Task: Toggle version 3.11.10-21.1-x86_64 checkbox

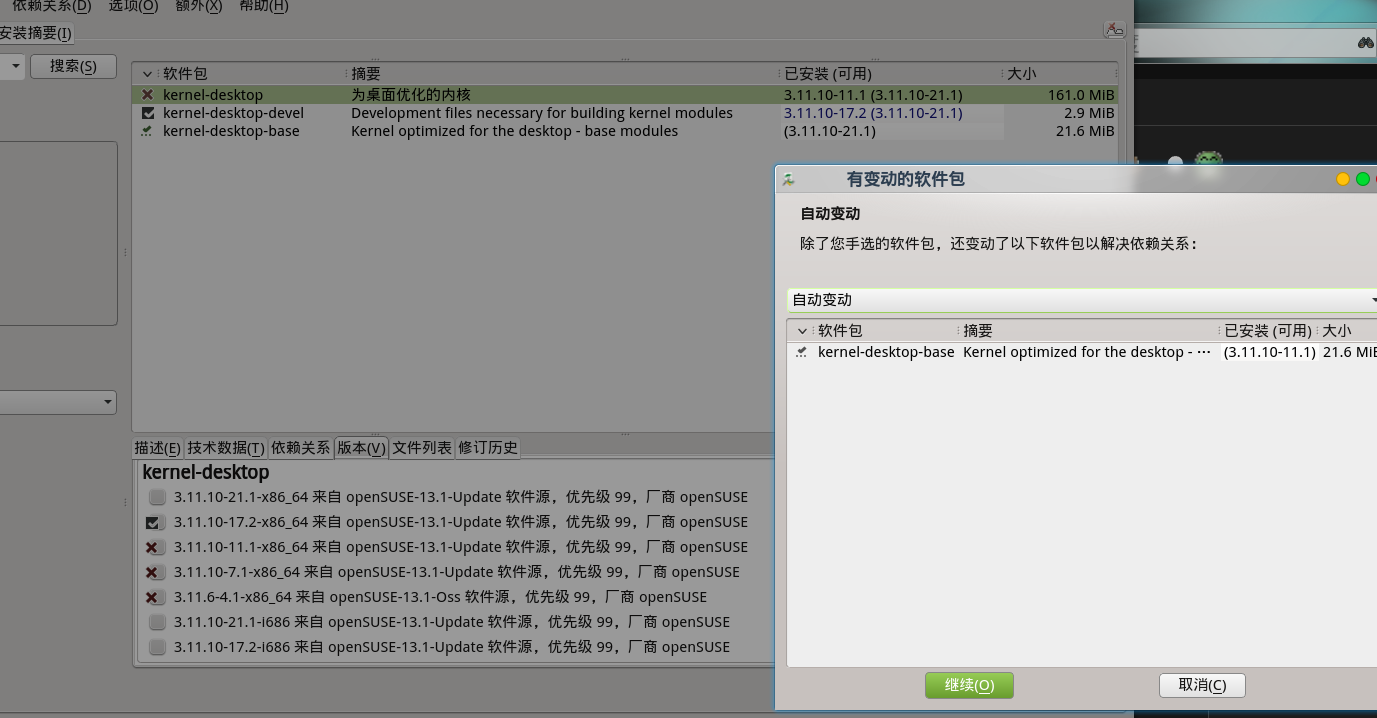Action: click(157, 497)
